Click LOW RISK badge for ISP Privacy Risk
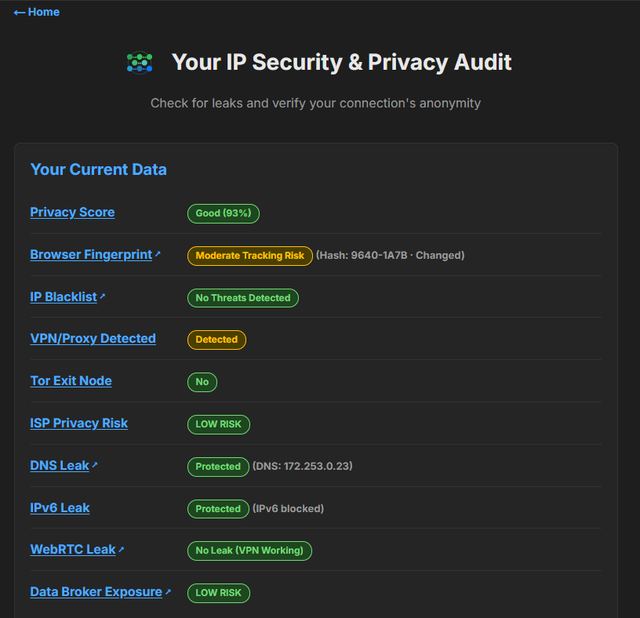The height and width of the screenshot is (618, 640). (x=218, y=425)
